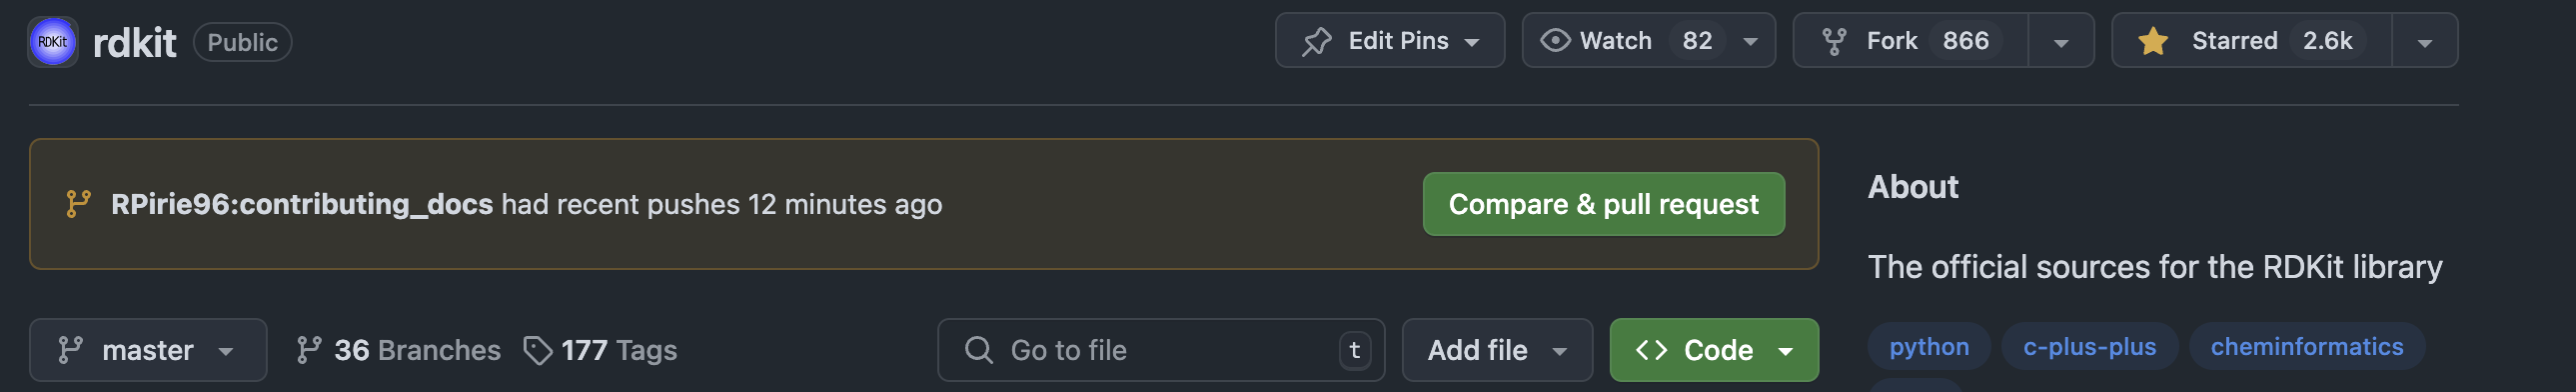Image resolution: width=2576 pixels, height=392 pixels.
Task: Click the branch icon beside 36 Branches
Action: coord(309,350)
